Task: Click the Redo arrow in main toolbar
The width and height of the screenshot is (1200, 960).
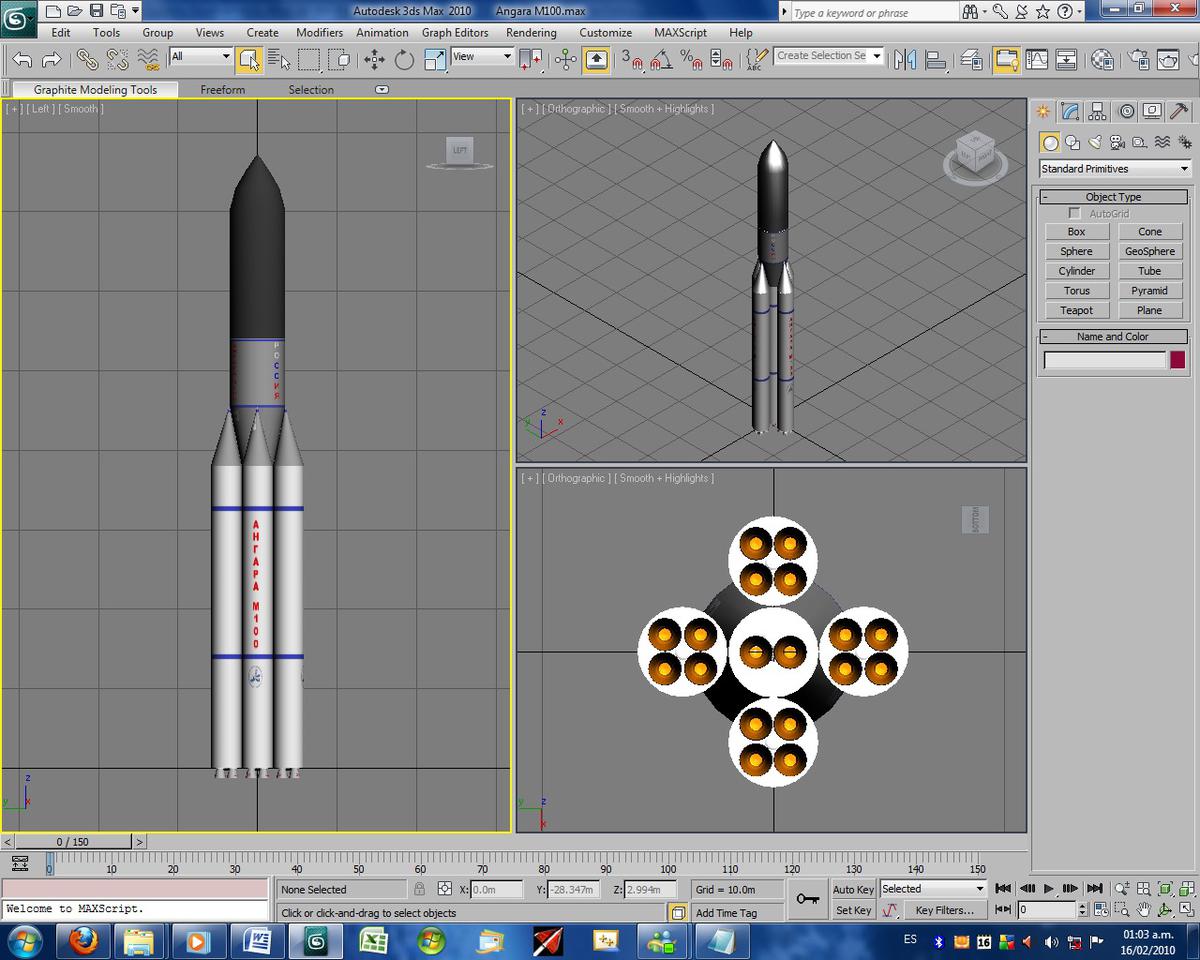Action: pos(51,60)
